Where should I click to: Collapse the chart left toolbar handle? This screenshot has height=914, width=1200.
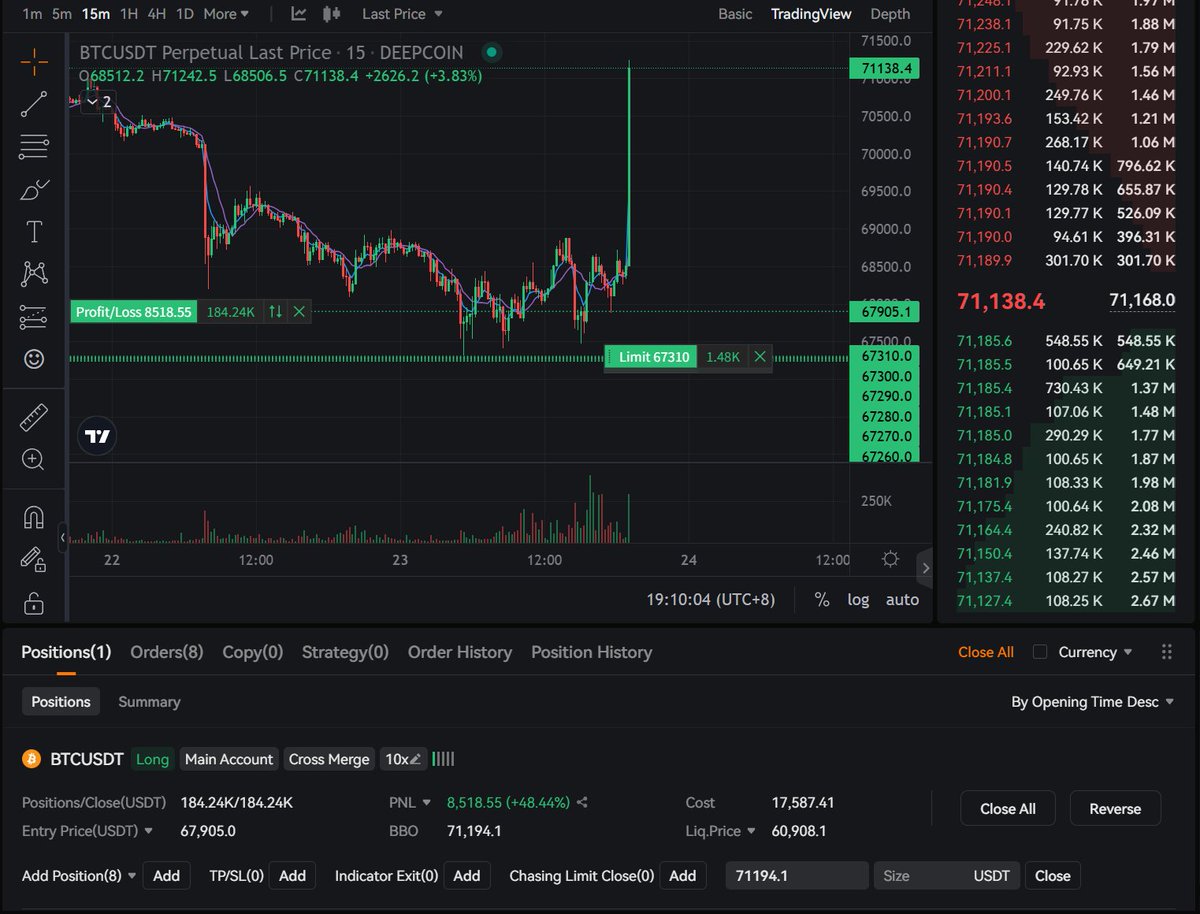(63, 537)
